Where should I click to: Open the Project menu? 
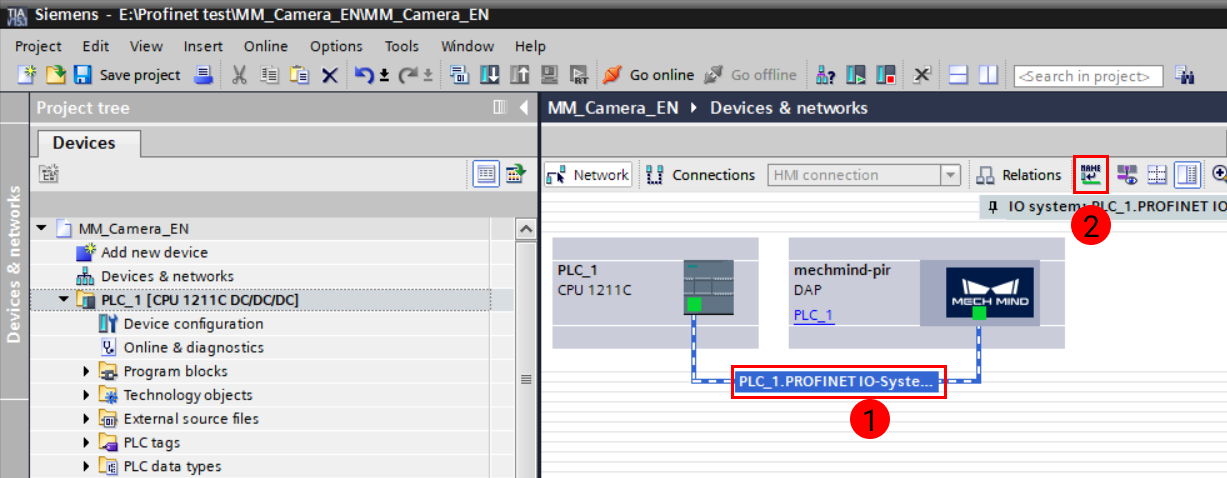coord(39,46)
